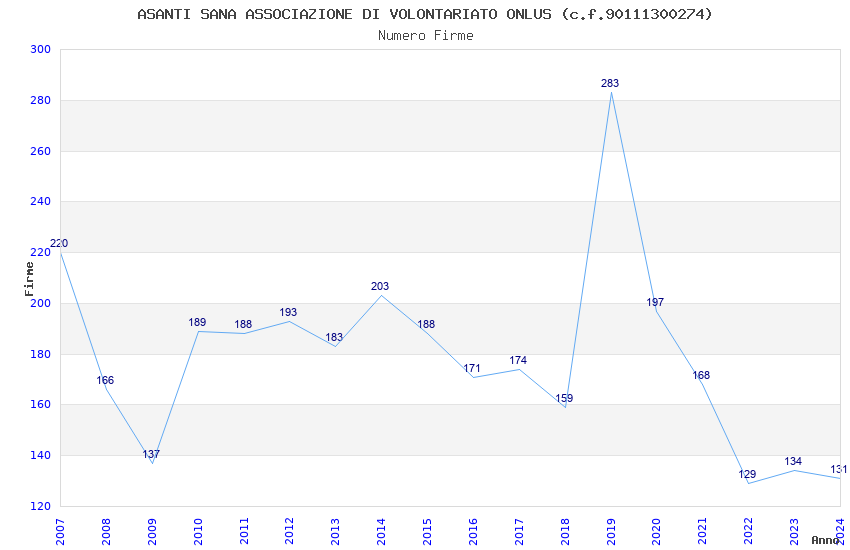Click y-axis value 300
Screen dimensions: 850x550
[41, 49]
